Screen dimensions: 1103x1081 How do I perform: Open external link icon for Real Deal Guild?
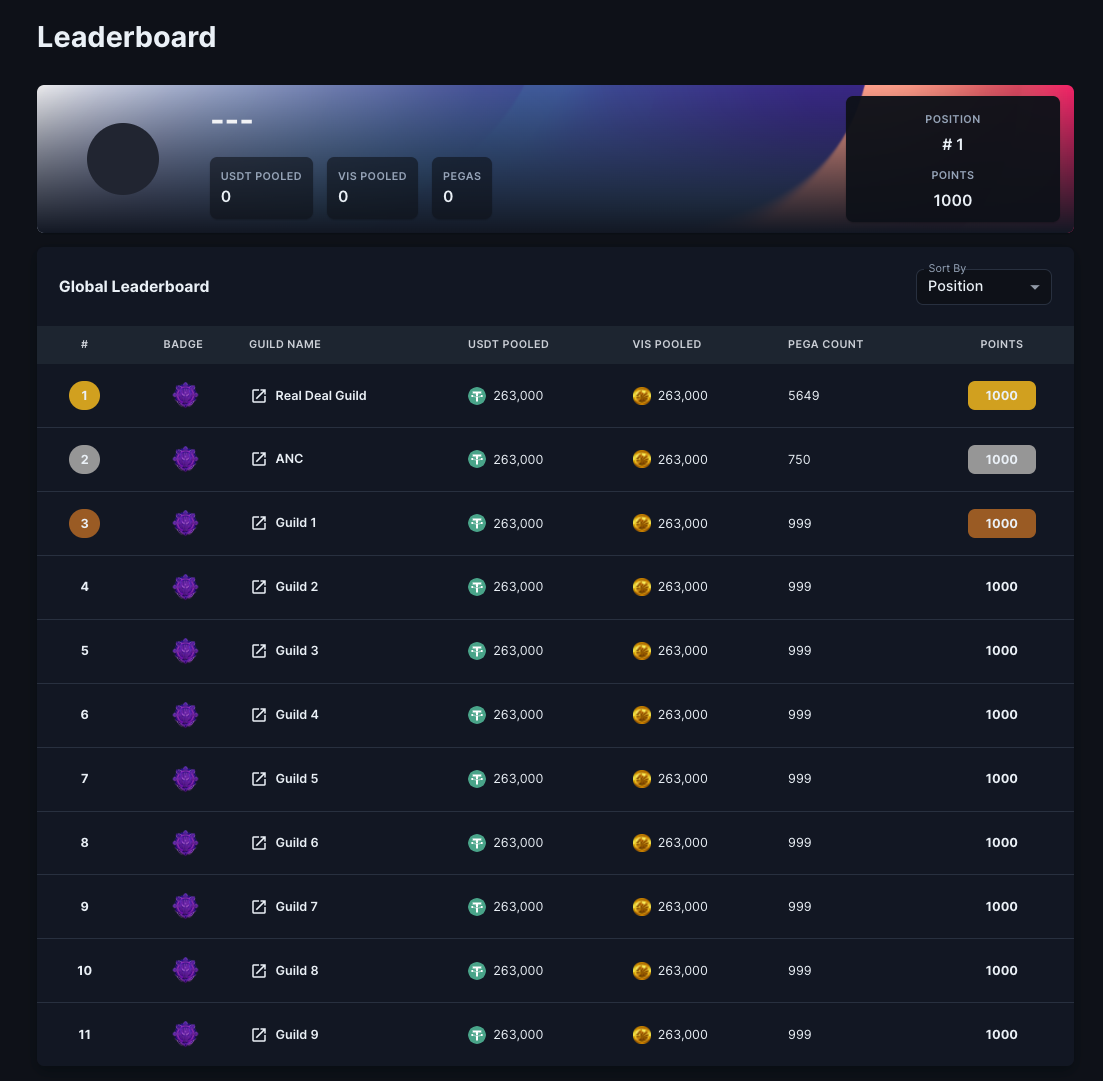click(259, 396)
